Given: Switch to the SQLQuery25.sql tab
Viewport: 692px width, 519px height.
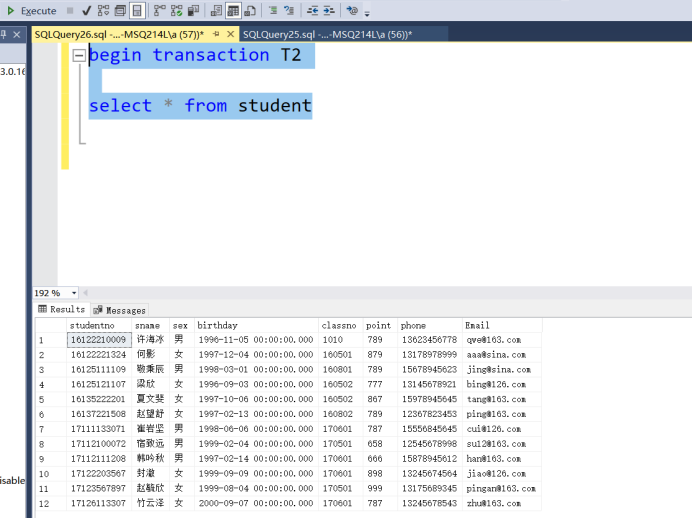Looking at the screenshot, I should [327, 34].
